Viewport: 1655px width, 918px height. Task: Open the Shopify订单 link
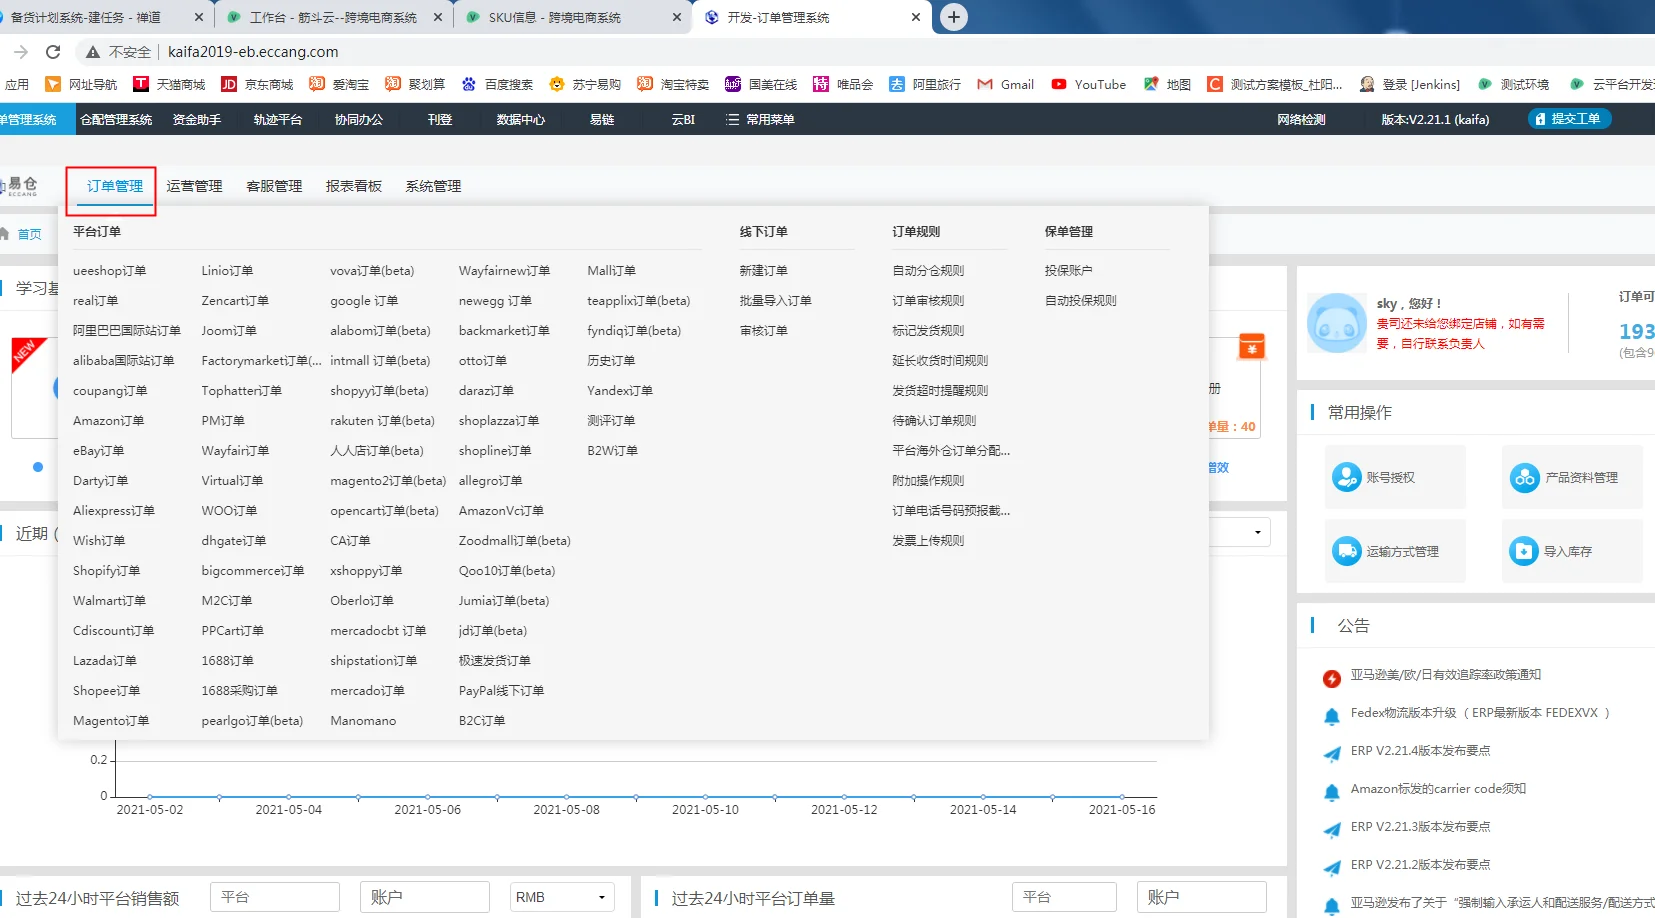tap(106, 571)
